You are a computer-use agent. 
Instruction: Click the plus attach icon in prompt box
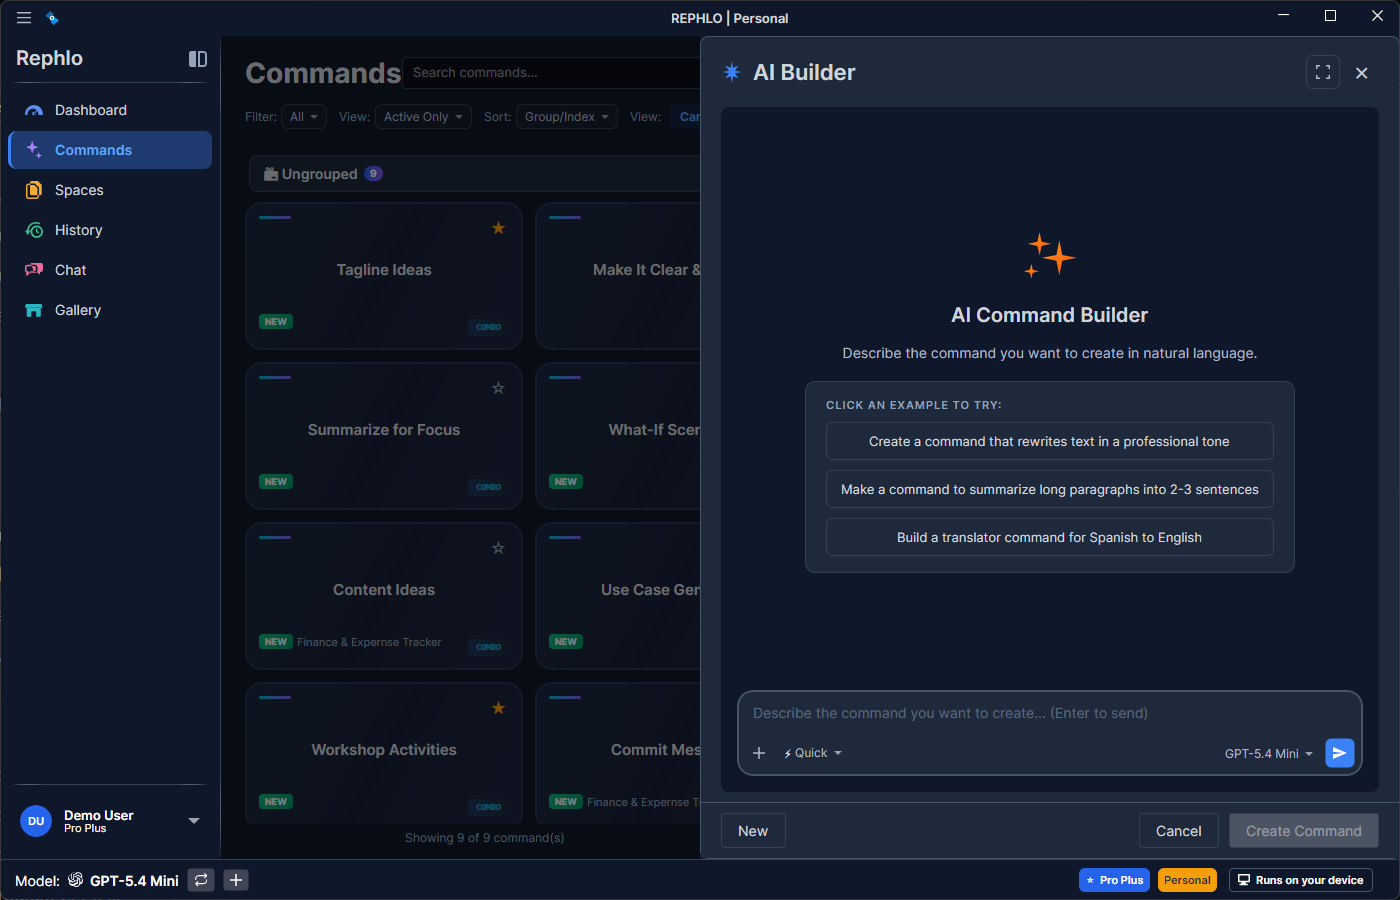click(759, 753)
